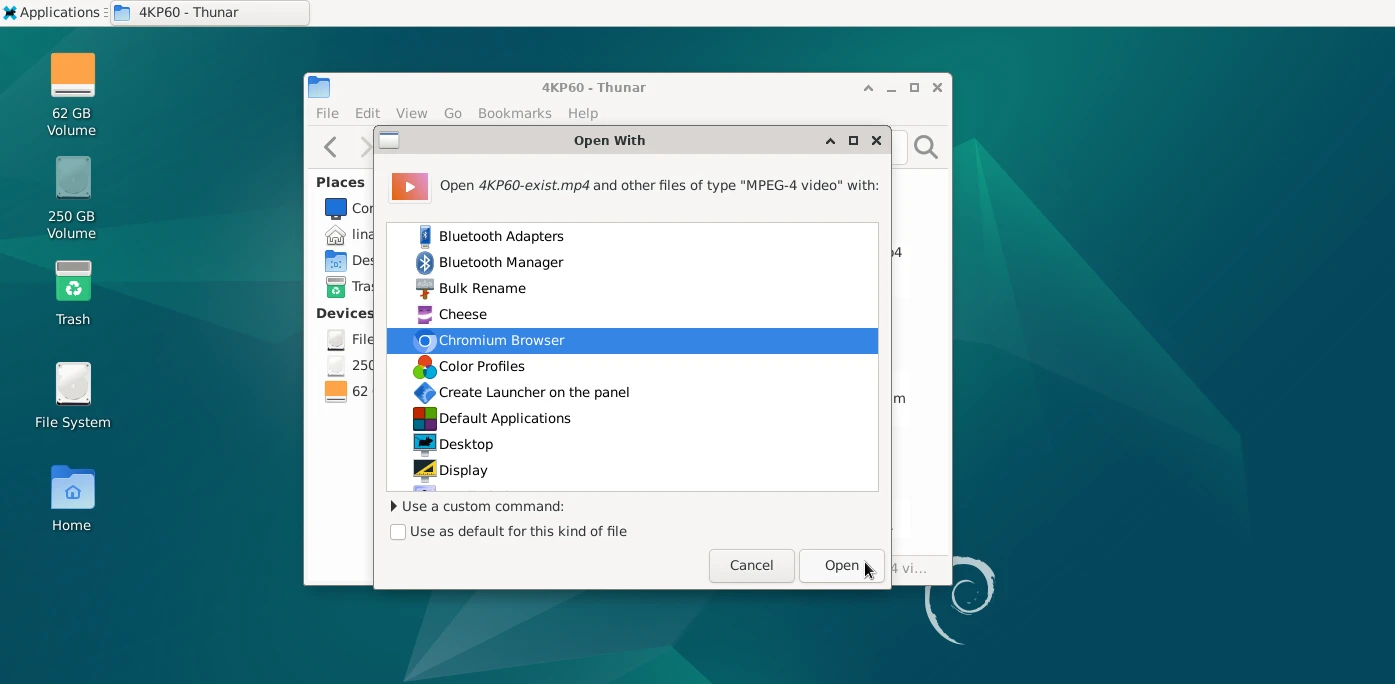Click the Chromium Browser icon
This screenshot has width=1395, height=684.
(425, 341)
